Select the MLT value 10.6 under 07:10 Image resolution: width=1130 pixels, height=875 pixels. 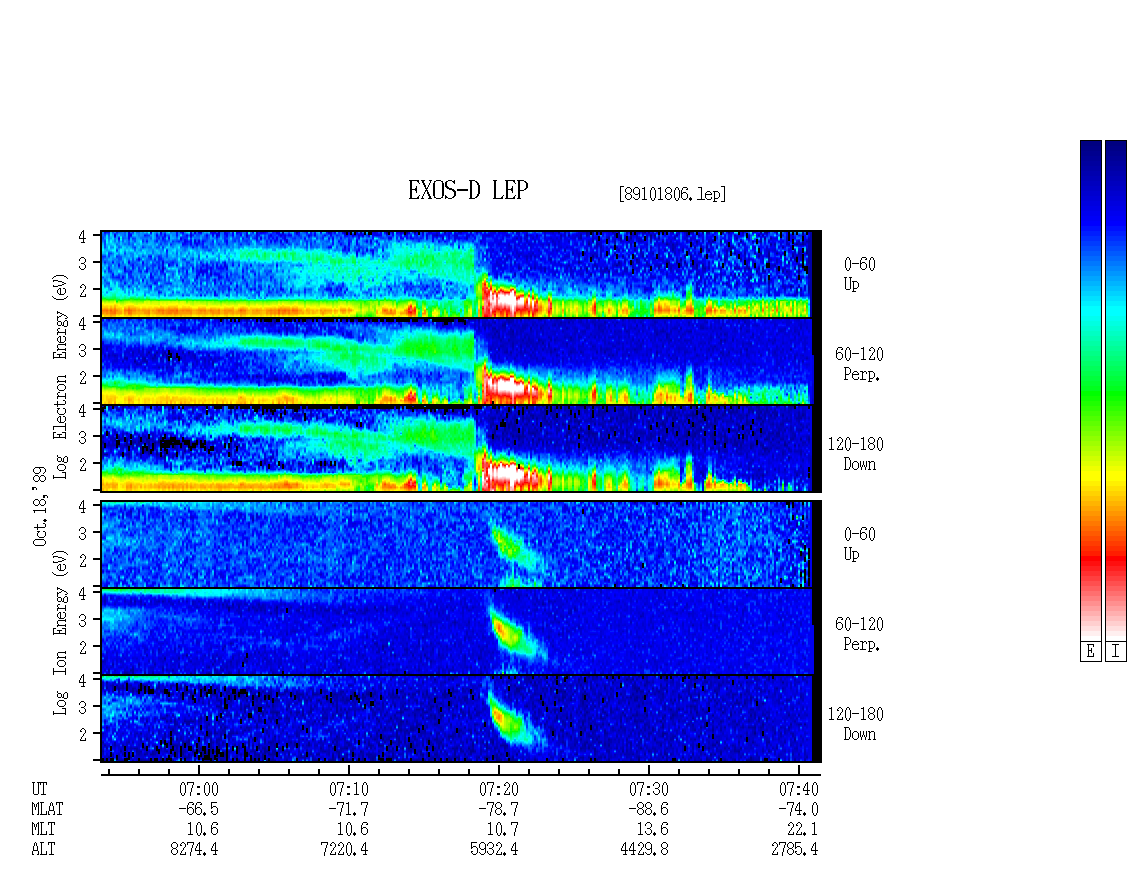352,830
